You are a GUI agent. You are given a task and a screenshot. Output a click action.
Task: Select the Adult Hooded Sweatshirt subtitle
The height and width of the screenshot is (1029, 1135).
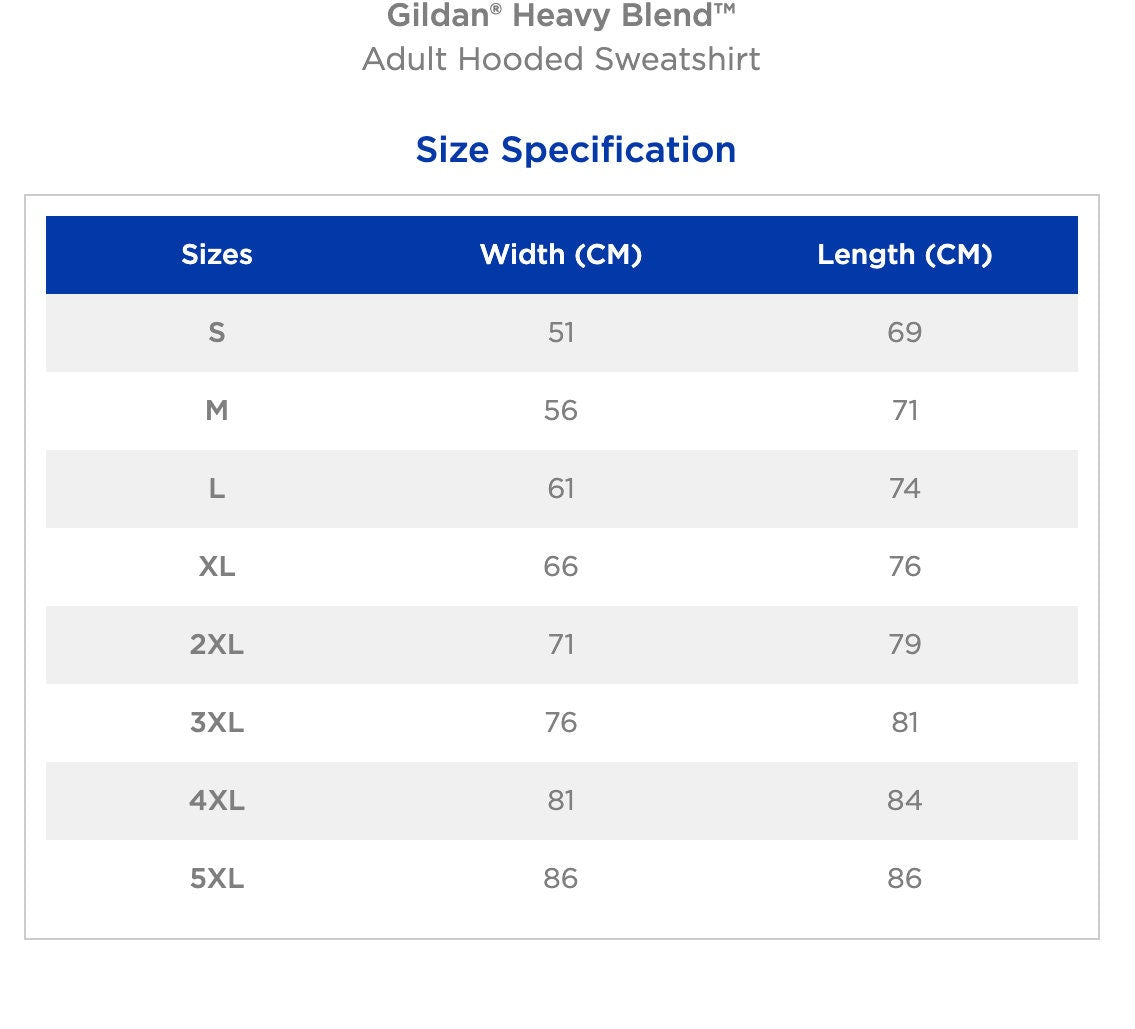coord(561,59)
